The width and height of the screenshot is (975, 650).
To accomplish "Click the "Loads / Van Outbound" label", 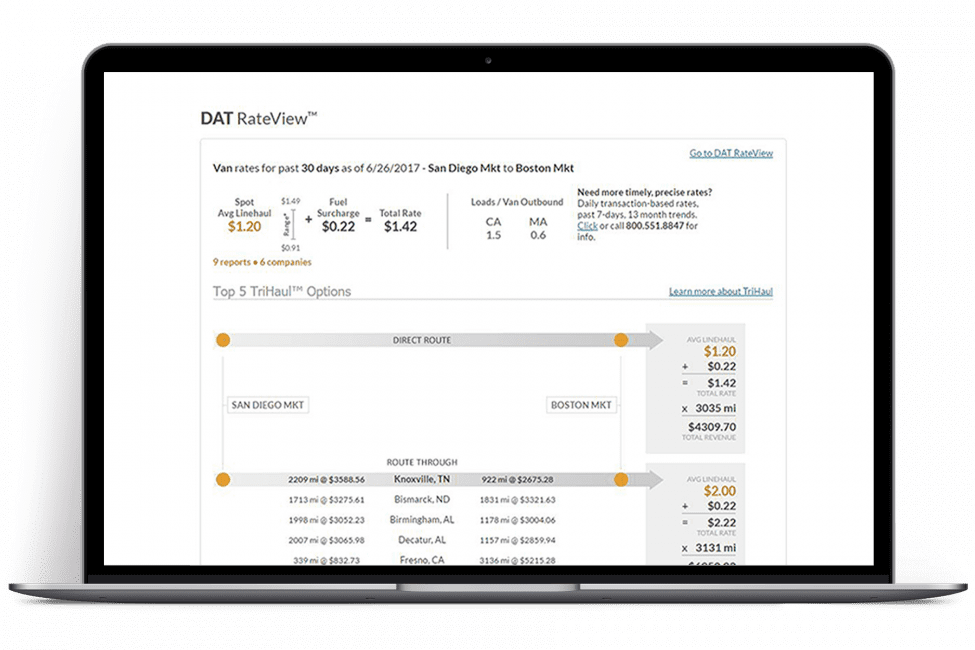I will click(517, 202).
